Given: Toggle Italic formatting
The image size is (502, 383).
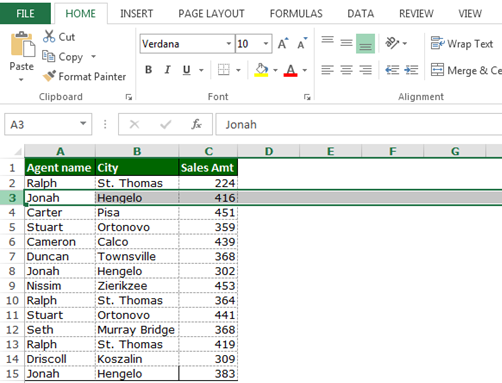Looking at the screenshot, I should pos(167,70).
